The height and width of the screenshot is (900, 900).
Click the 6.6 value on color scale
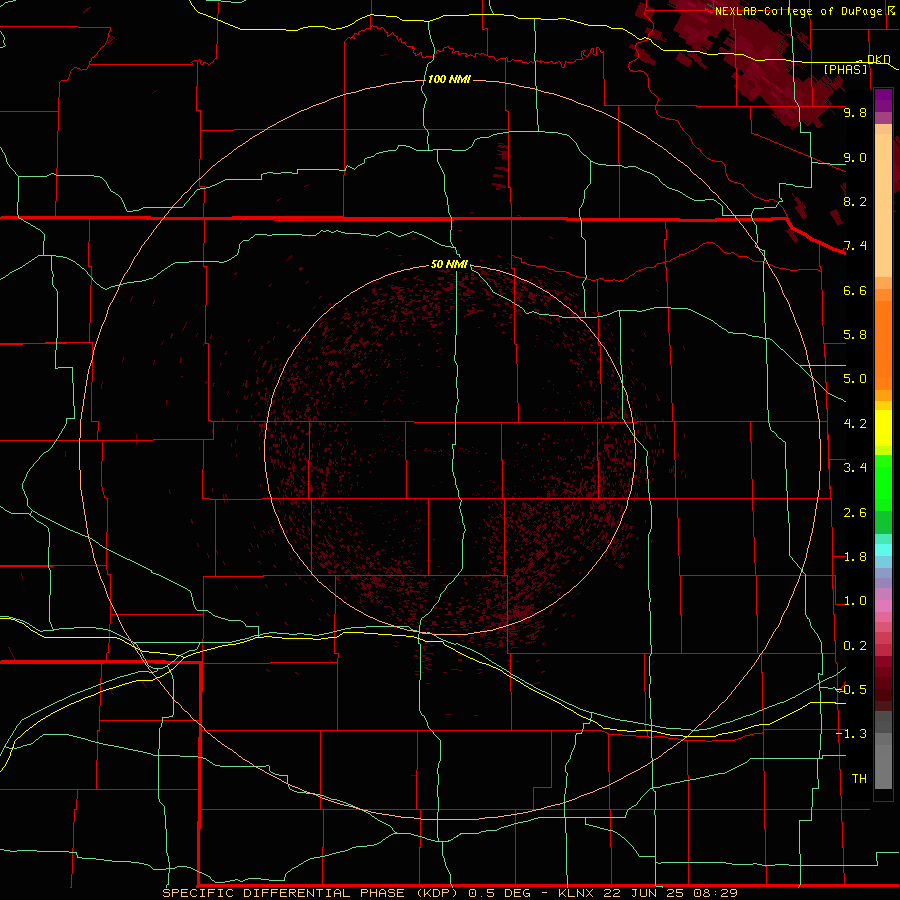coord(855,290)
